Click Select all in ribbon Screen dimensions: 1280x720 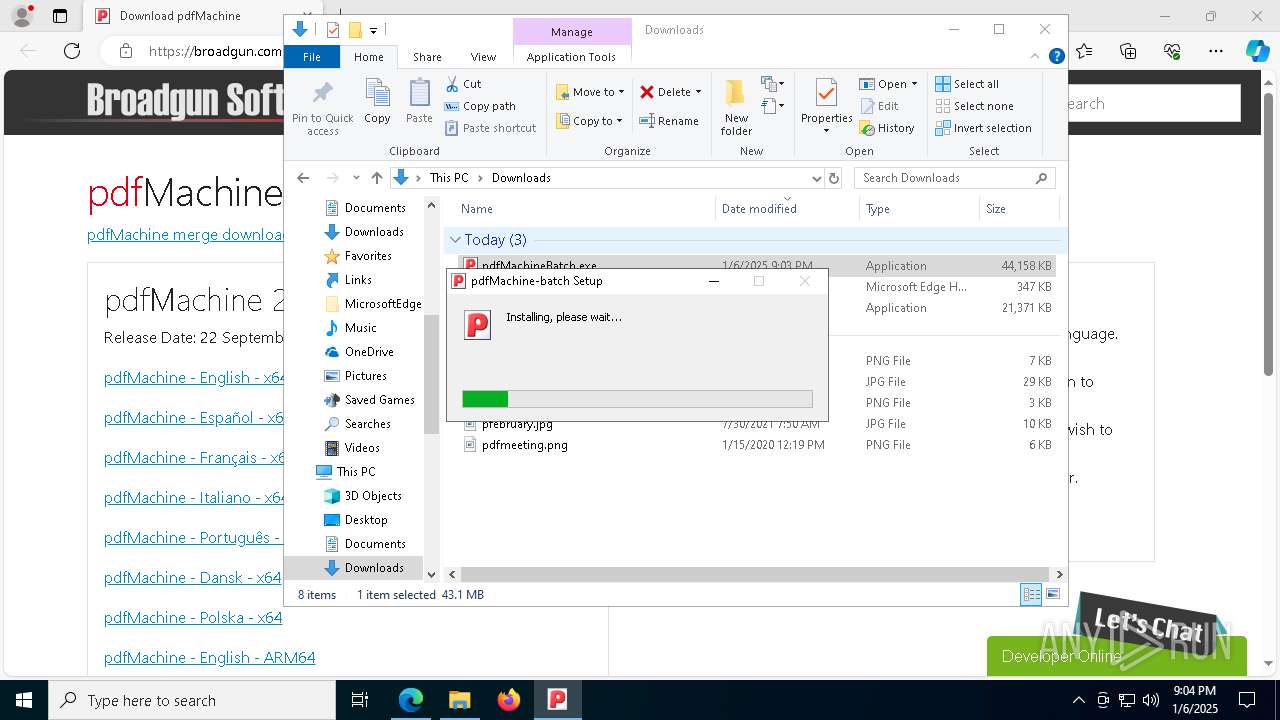[x=967, y=84]
